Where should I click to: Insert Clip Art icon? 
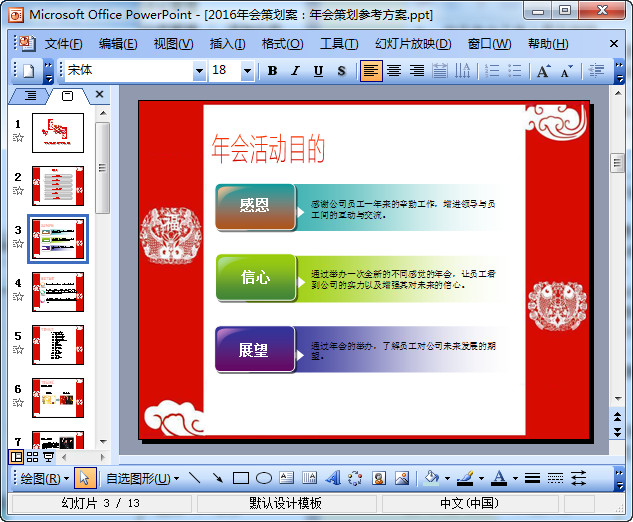[x=379, y=478]
